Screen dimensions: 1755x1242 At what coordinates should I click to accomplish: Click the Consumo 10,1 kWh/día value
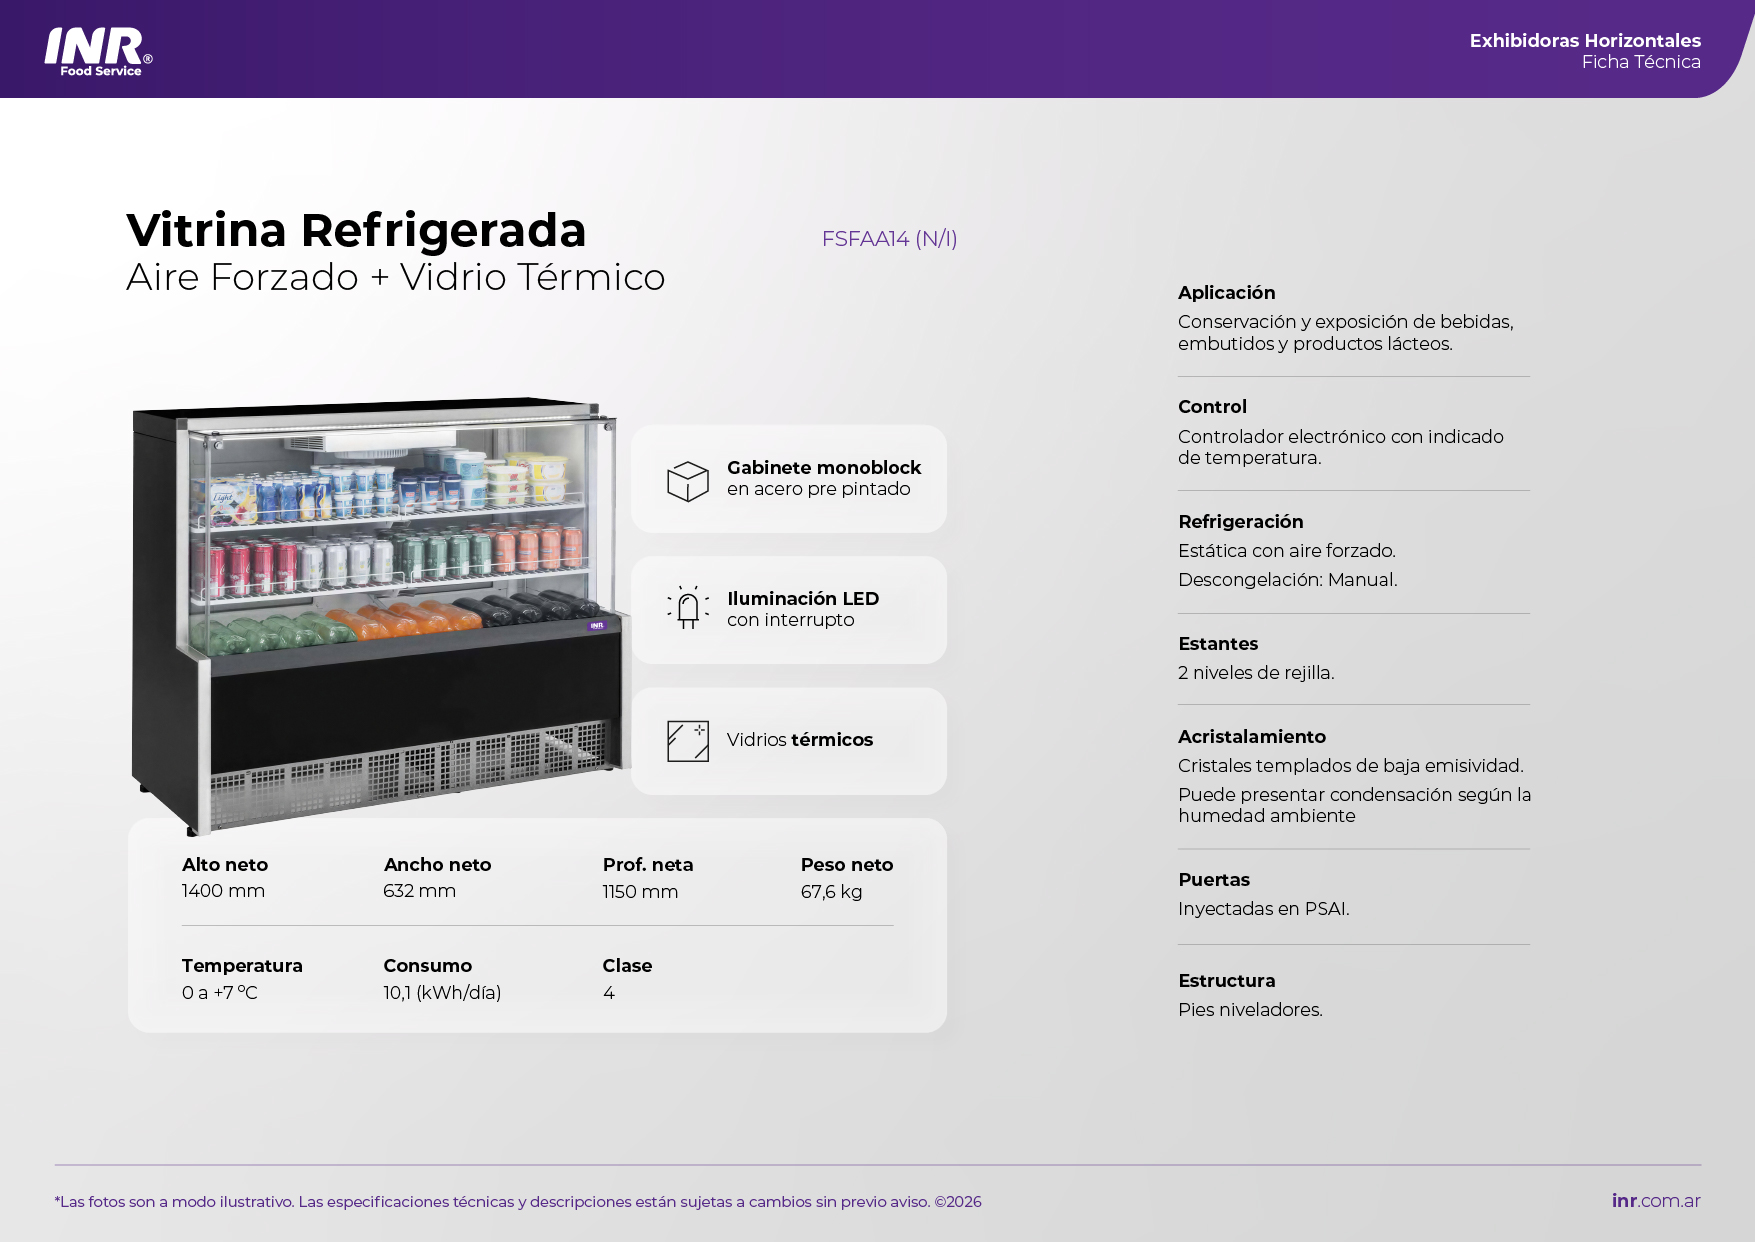[x=442, y=993]
